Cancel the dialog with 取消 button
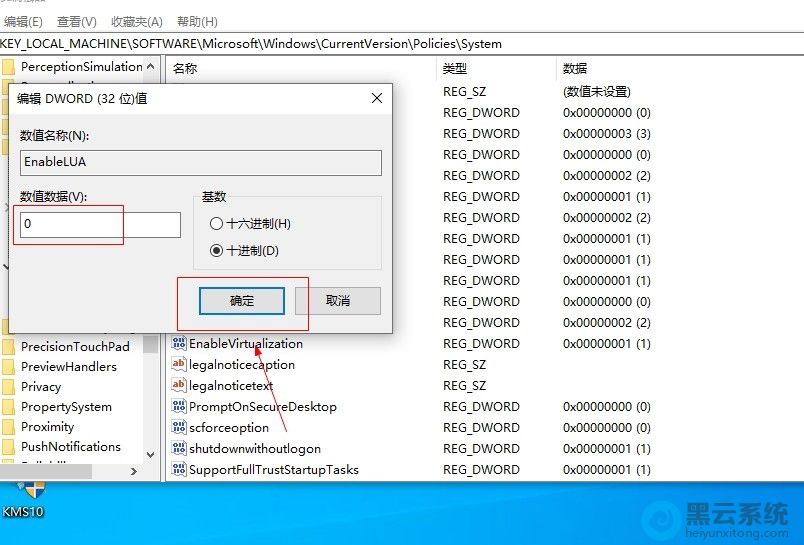This screenshot has height=545, width=804. pos(338,300)
